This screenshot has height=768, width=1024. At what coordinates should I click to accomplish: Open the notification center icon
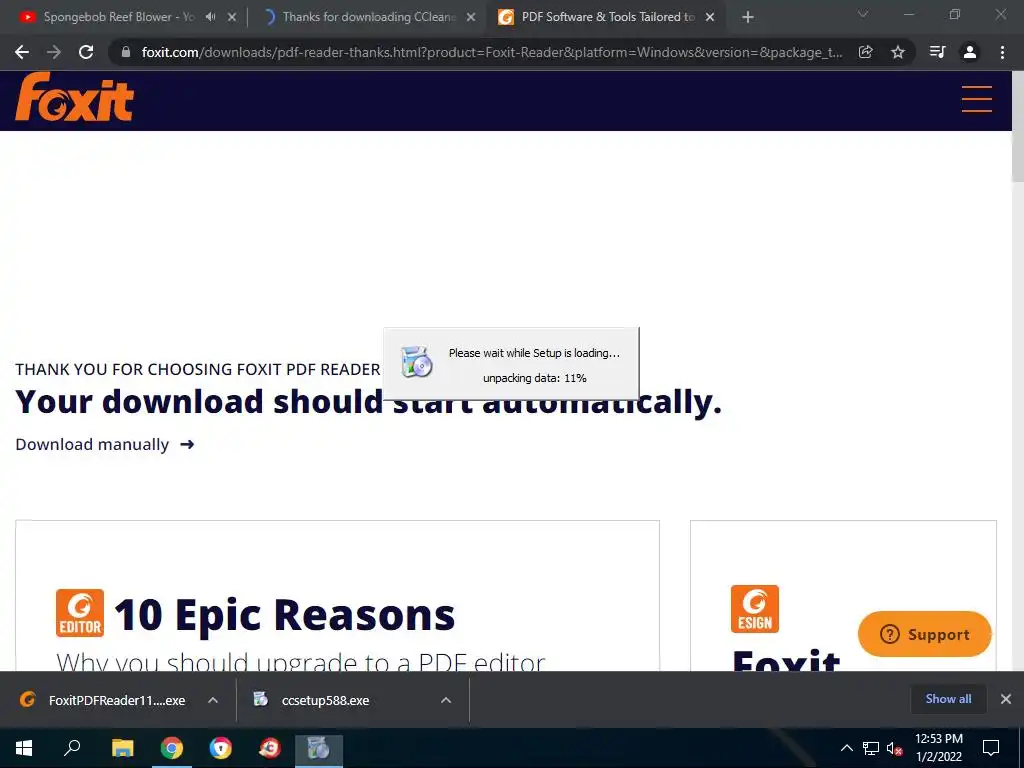click(991, 748)
